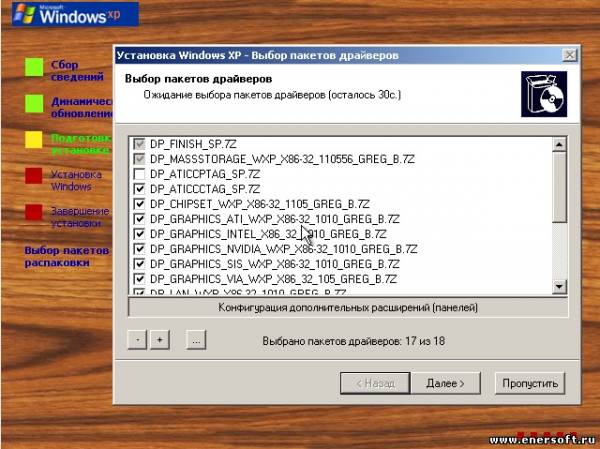600x449 pixels.
Task: Uncheck DP_ATICCCTAG_SP.7Z driver pack
Action: [x=139, y=189]
